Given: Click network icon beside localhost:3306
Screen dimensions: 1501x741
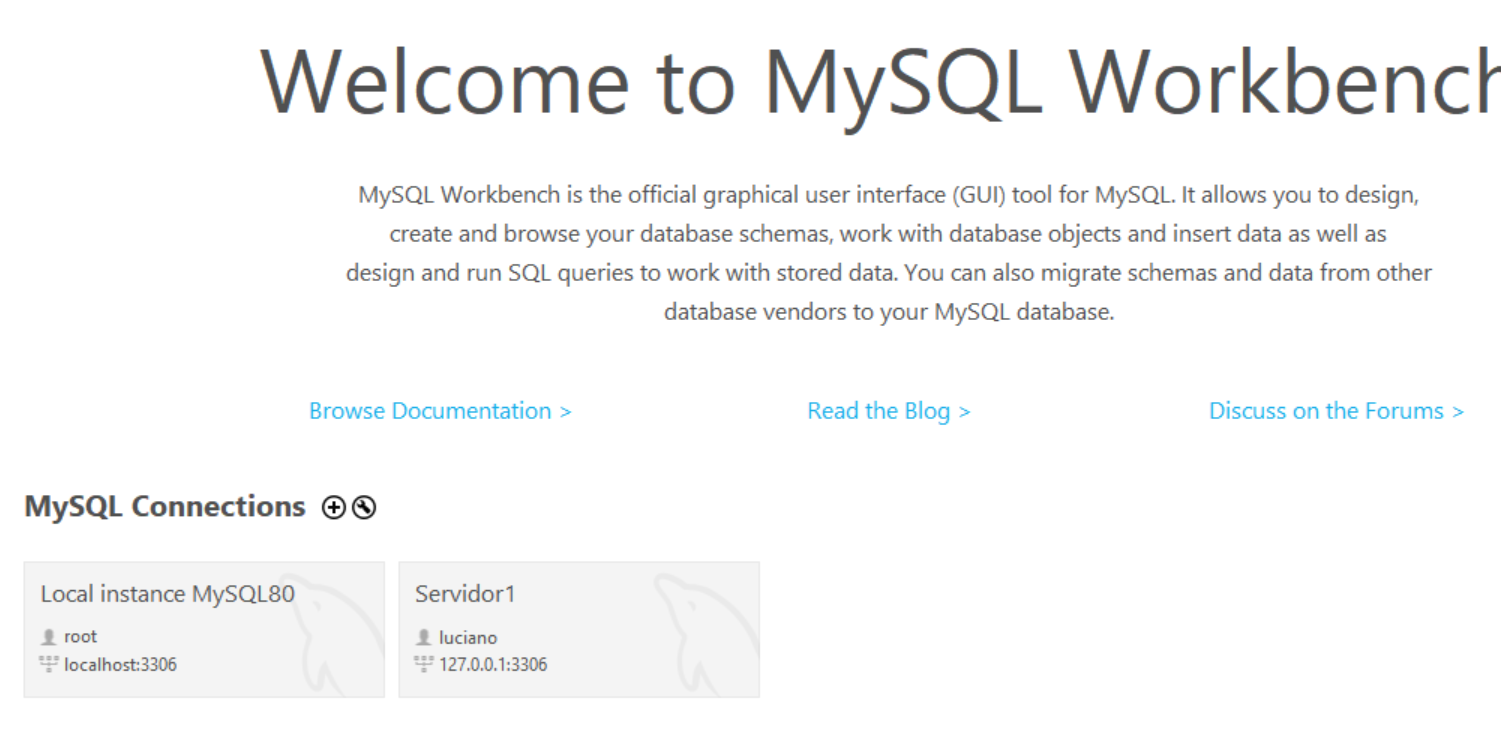Looking at the screenshot, I should point(49,663).
